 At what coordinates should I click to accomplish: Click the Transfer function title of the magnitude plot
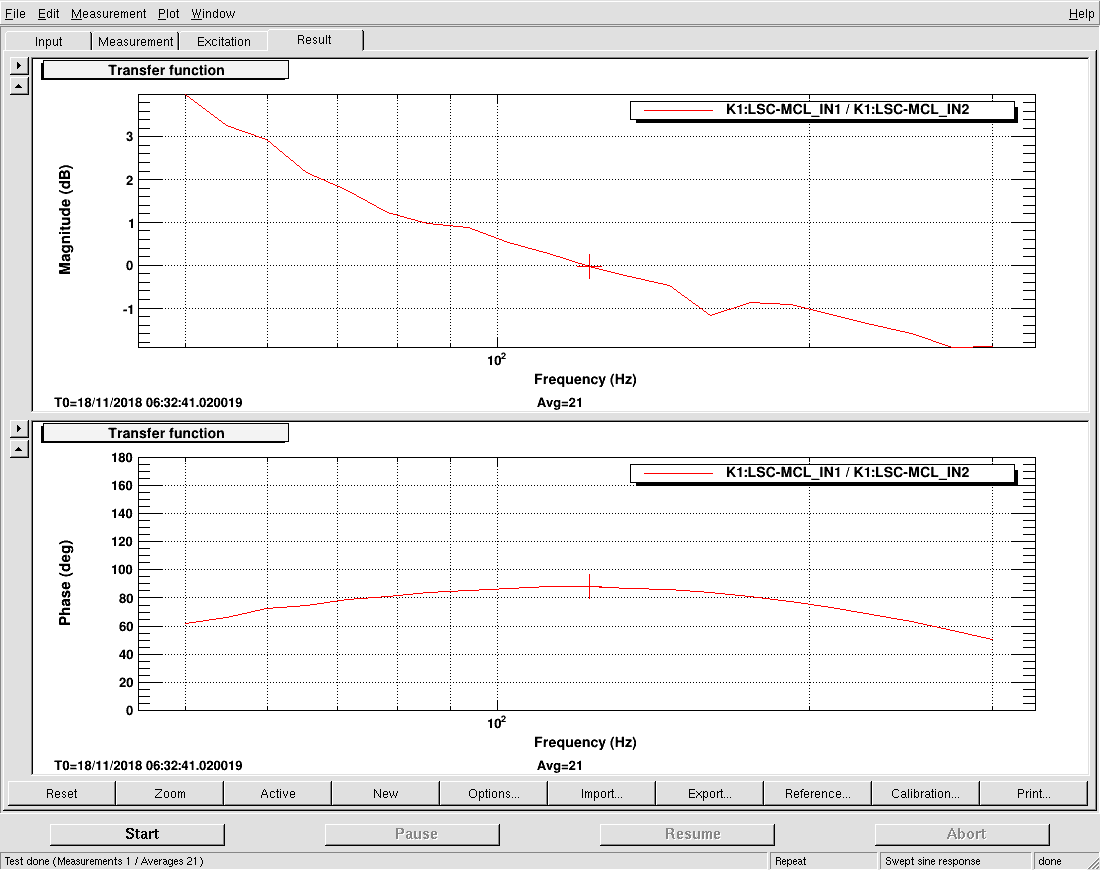pyautogui.click(x=166, y=70)
